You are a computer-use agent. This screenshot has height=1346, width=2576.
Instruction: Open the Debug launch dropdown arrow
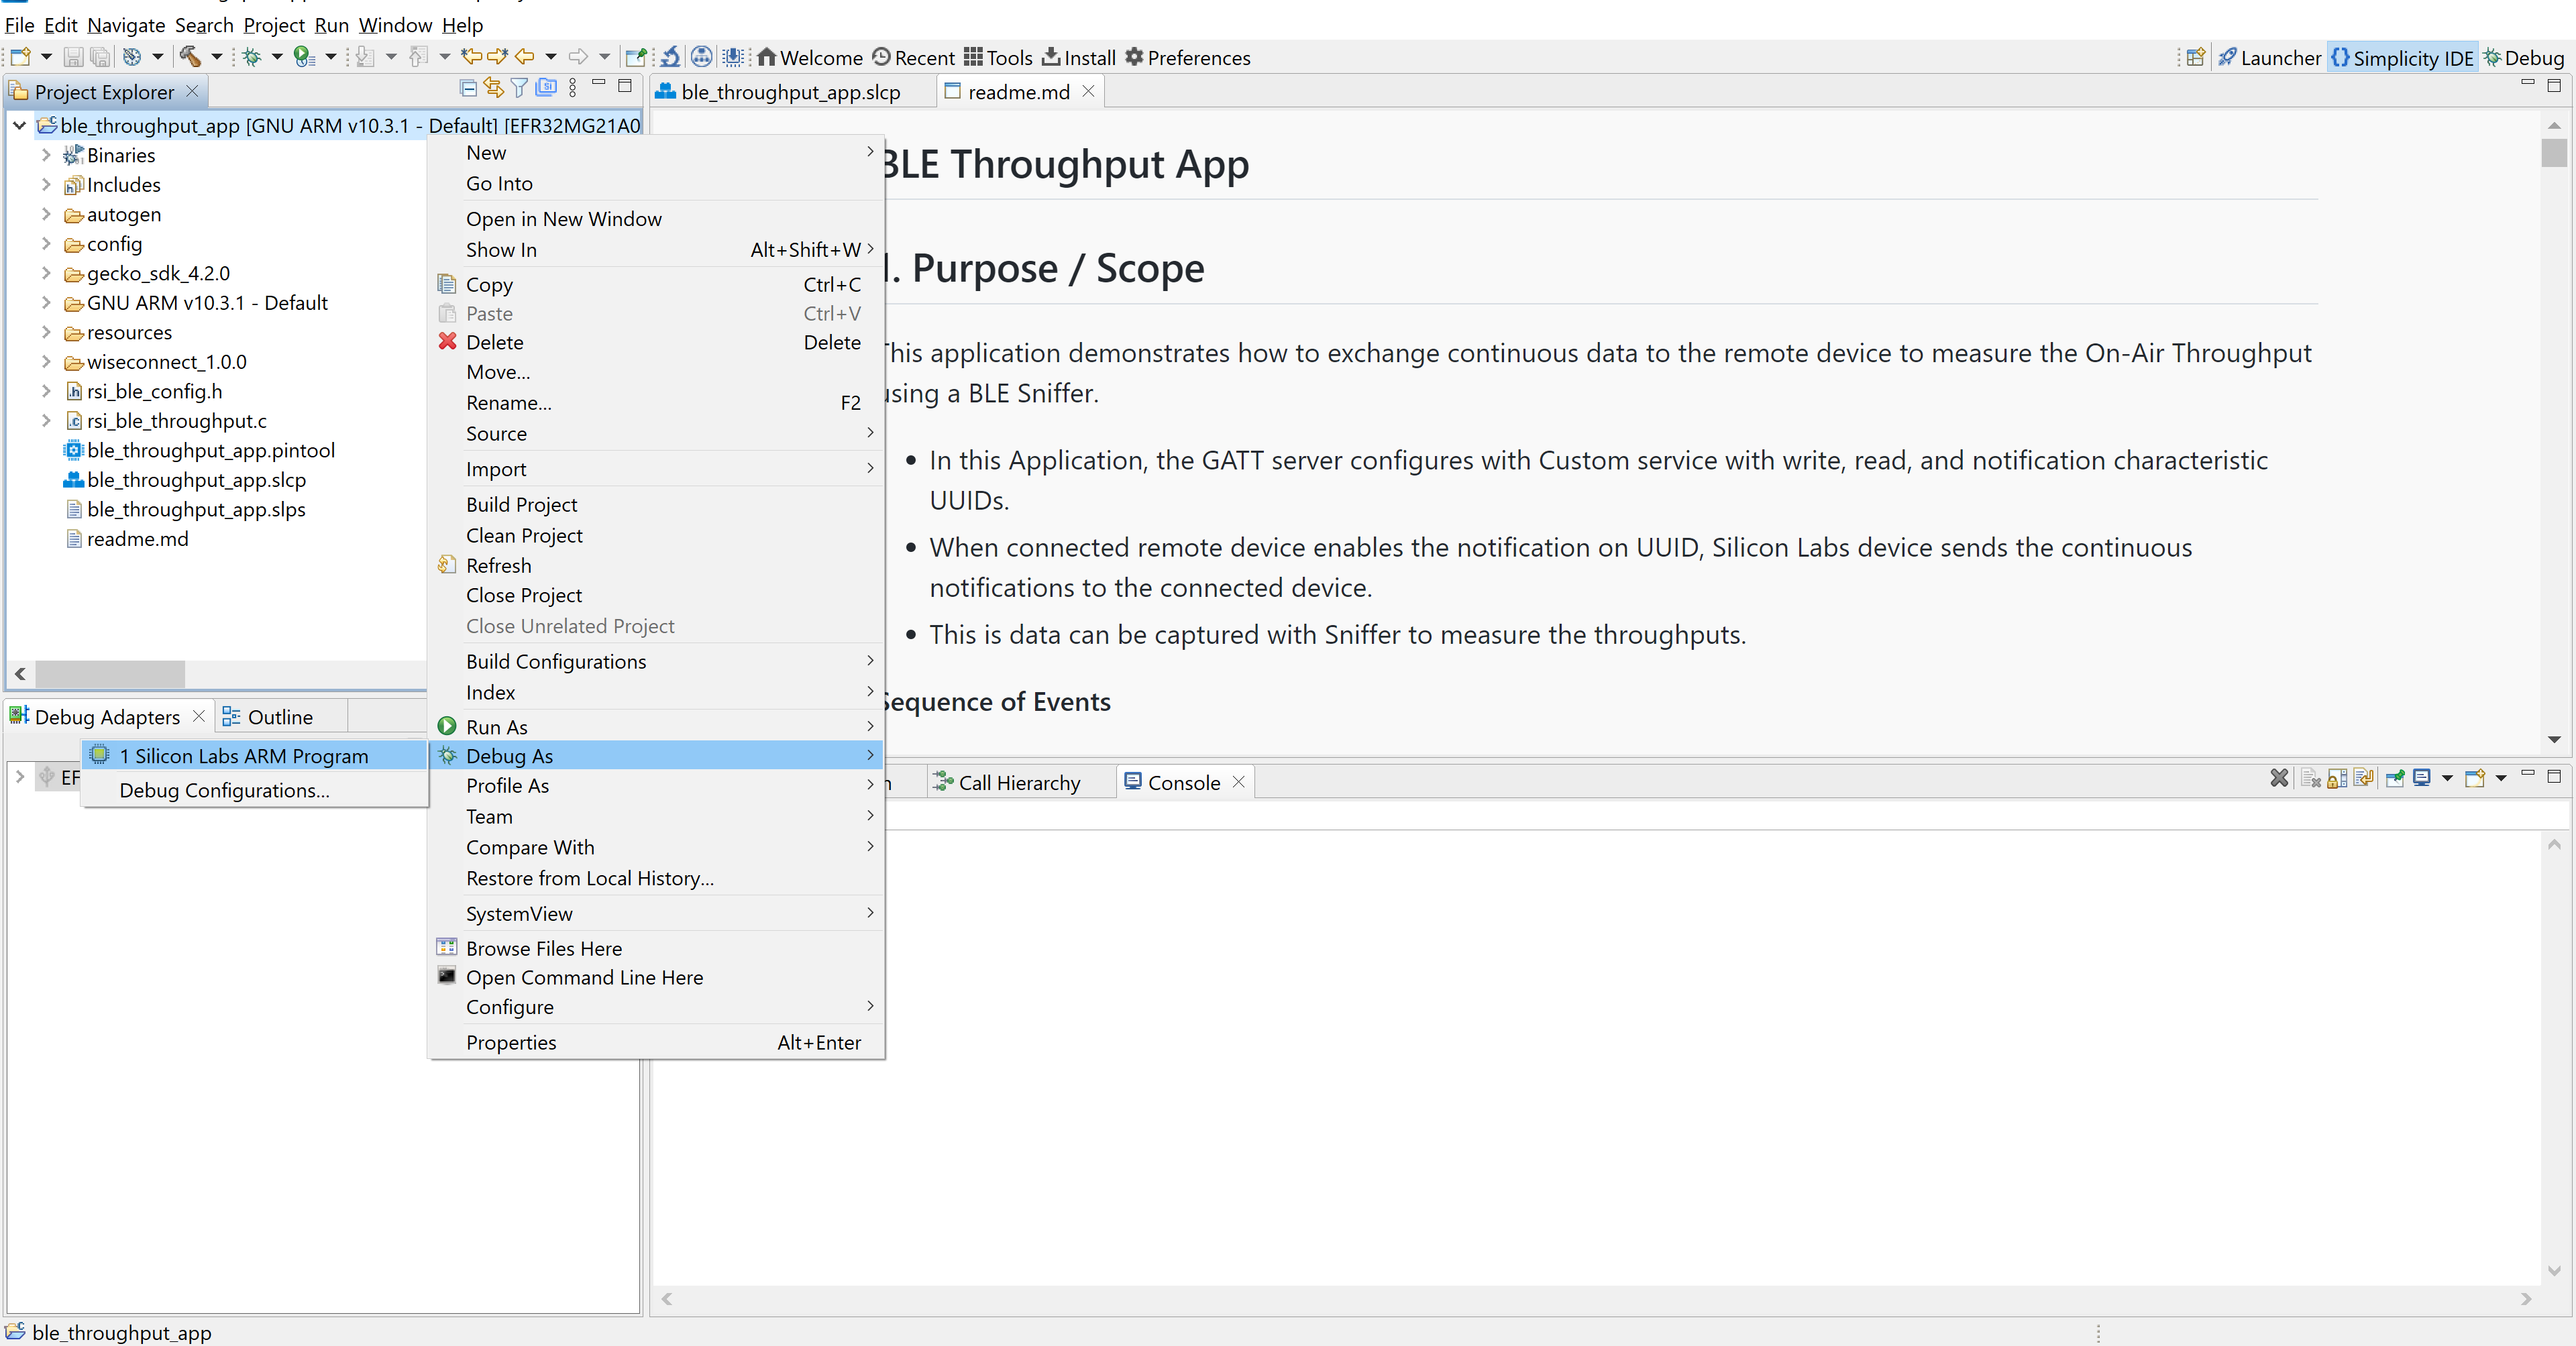[277, 57]
